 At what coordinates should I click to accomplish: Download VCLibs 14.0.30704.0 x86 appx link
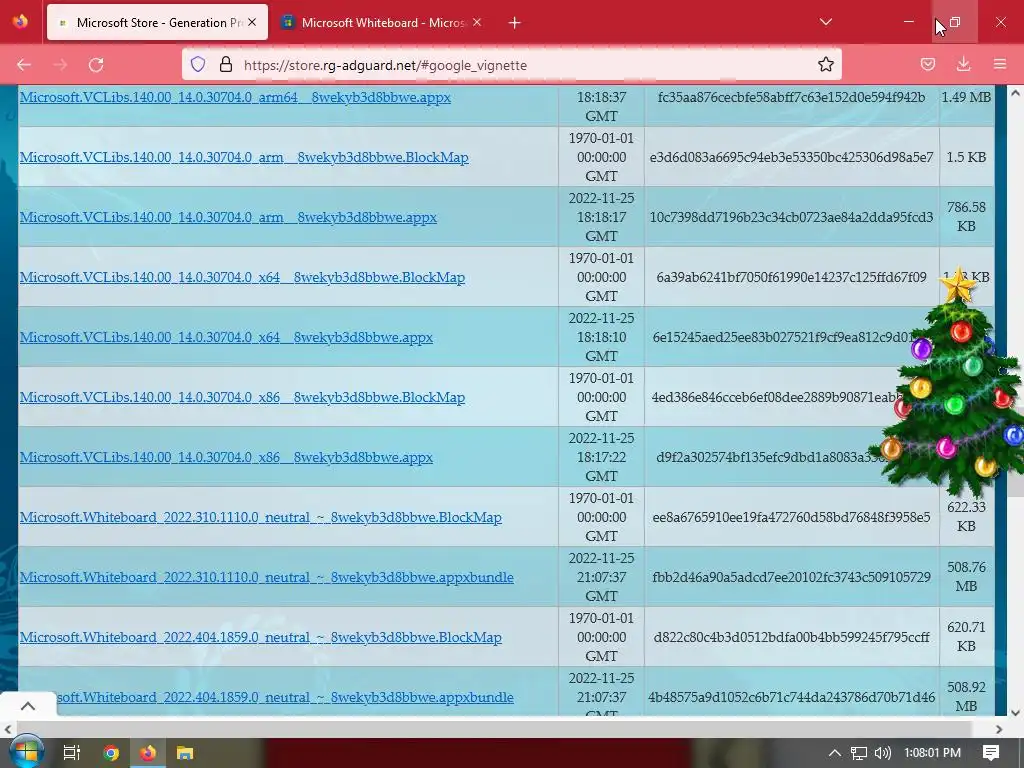point(226,458)
